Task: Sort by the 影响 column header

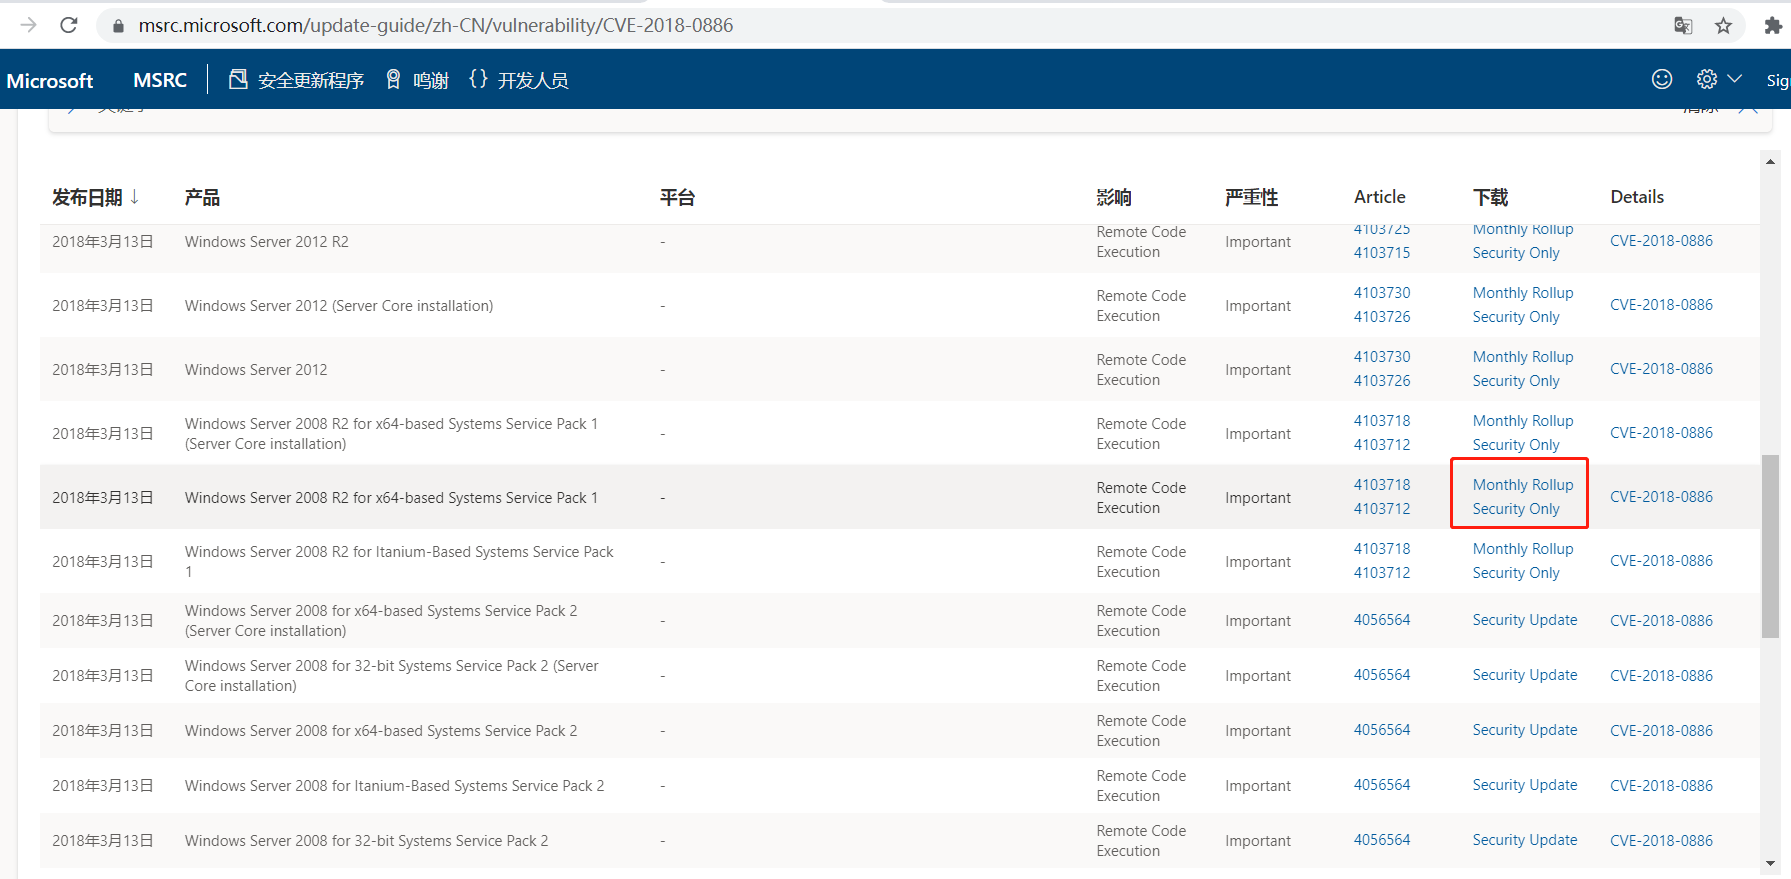Action: click(1114, 197)
